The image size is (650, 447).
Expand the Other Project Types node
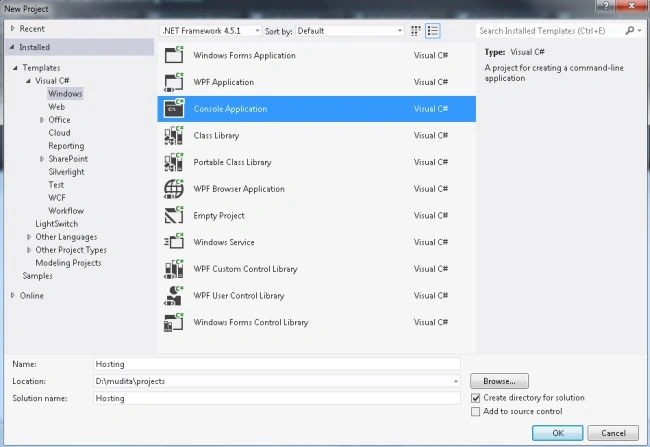coord(29,250)
